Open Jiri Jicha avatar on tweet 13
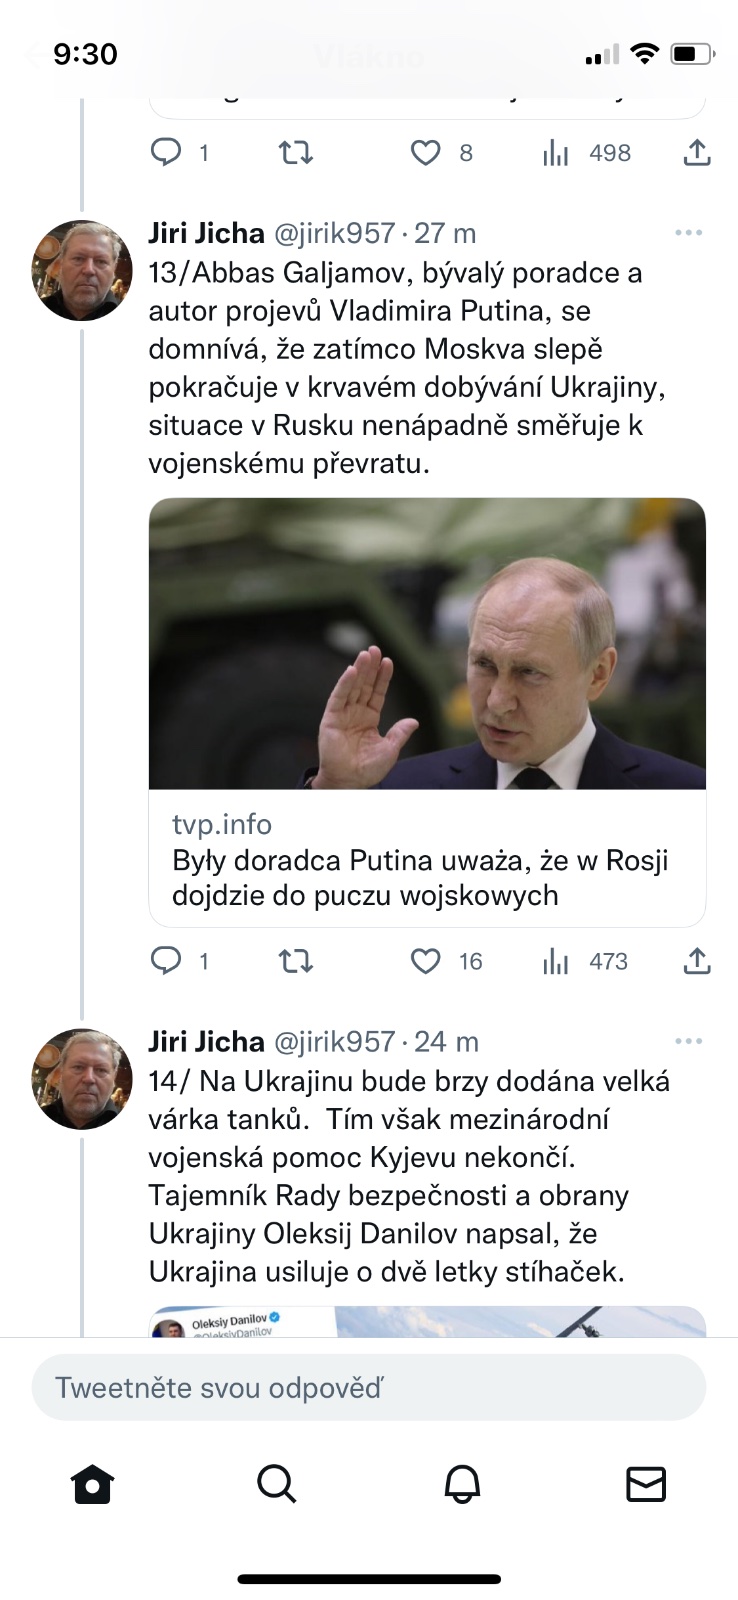This screenshot has width=738, height=1600. [x=83, y=270]
